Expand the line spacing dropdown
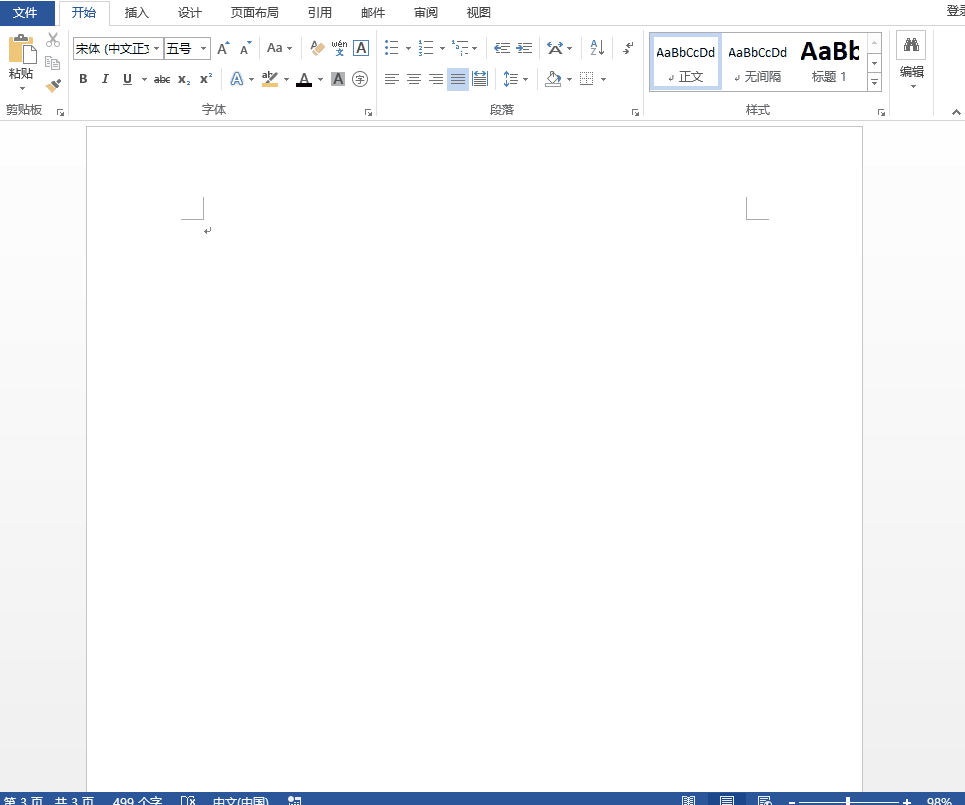Image resolution: width=965 pixels, height=805 pixels. (525, 79)
